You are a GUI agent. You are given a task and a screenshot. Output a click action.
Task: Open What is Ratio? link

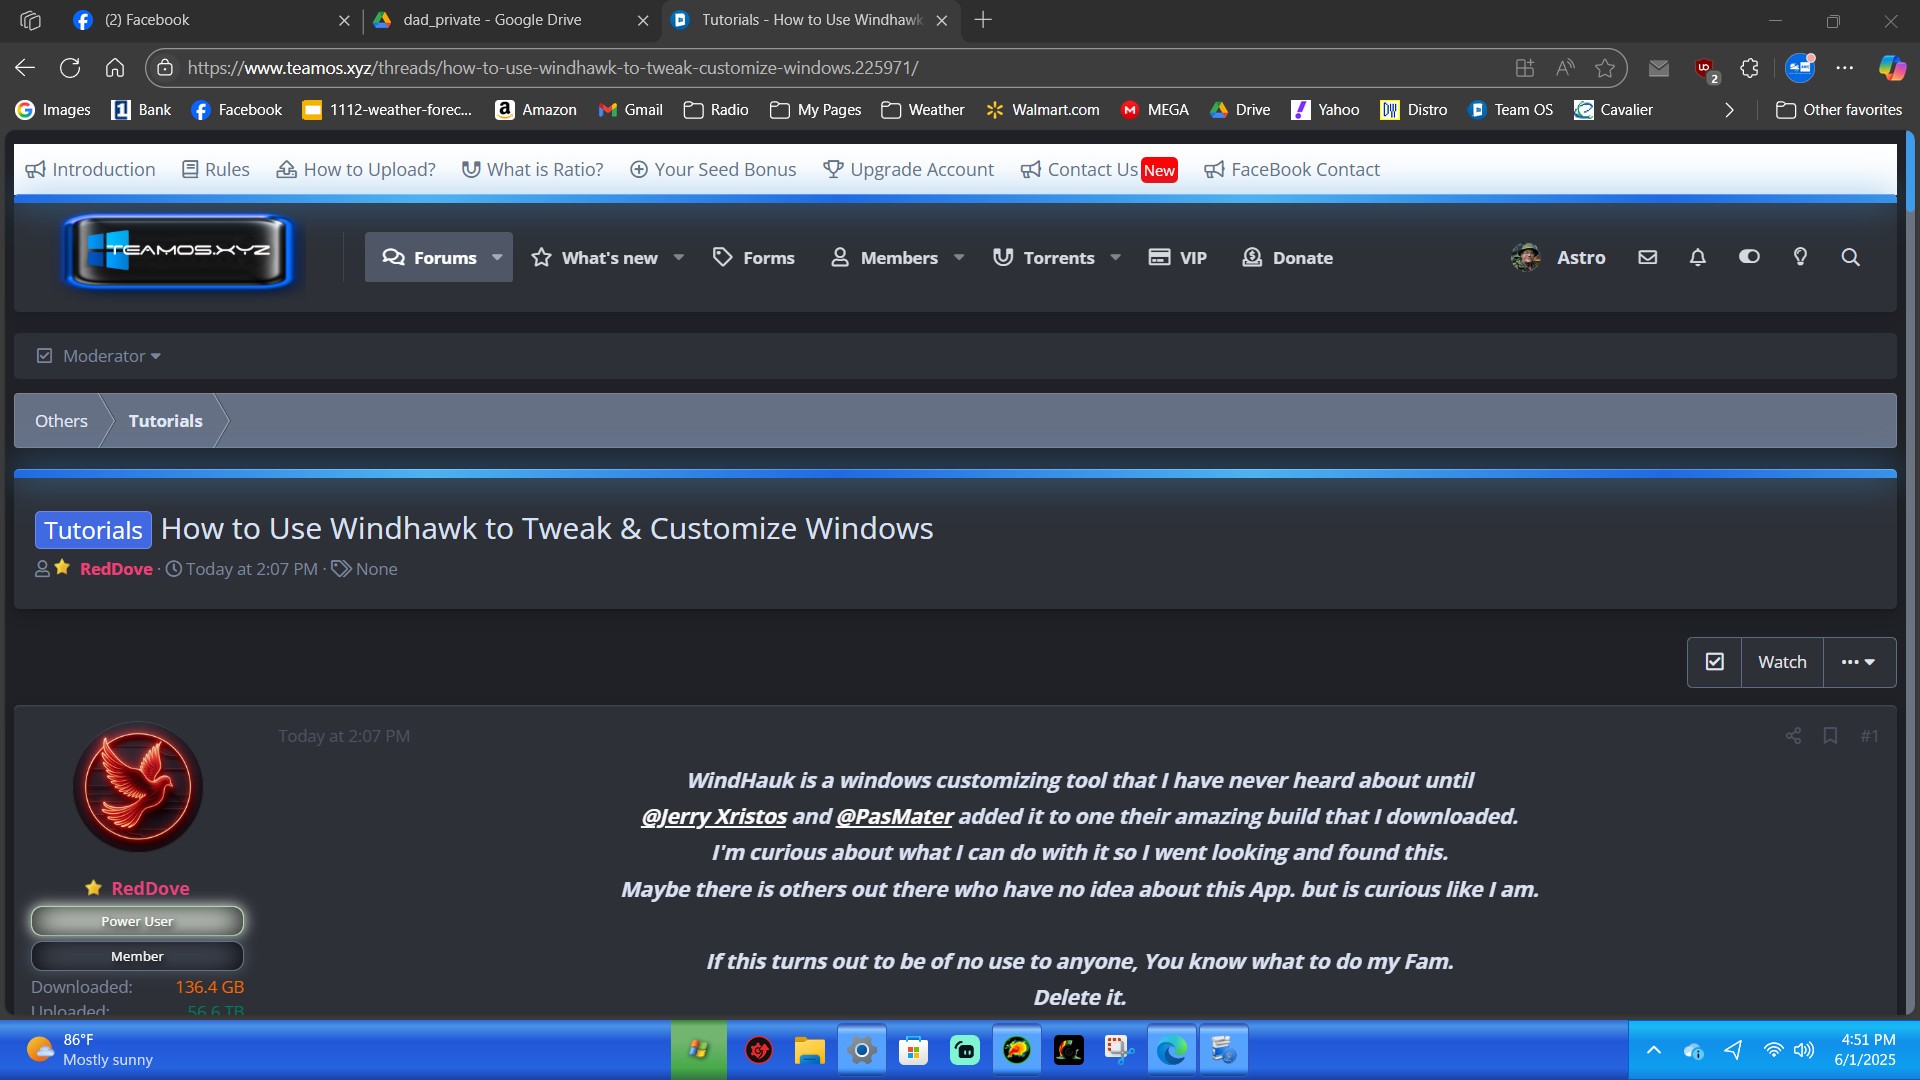[533, 169]
